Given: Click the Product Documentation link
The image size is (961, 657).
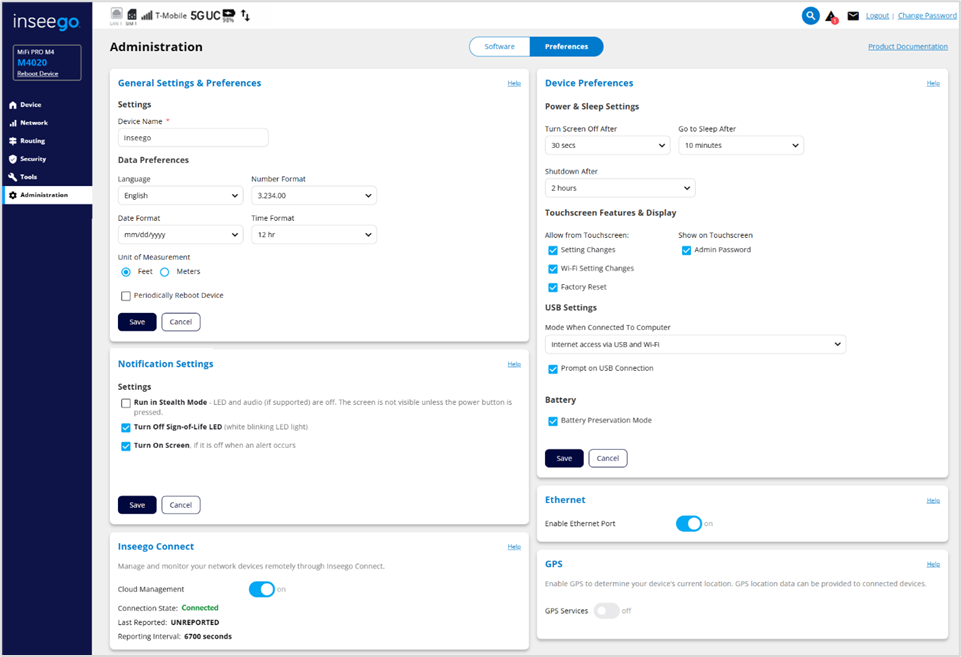Looking at the screenshot, I should pyautogui.click(x=907, y=47).
